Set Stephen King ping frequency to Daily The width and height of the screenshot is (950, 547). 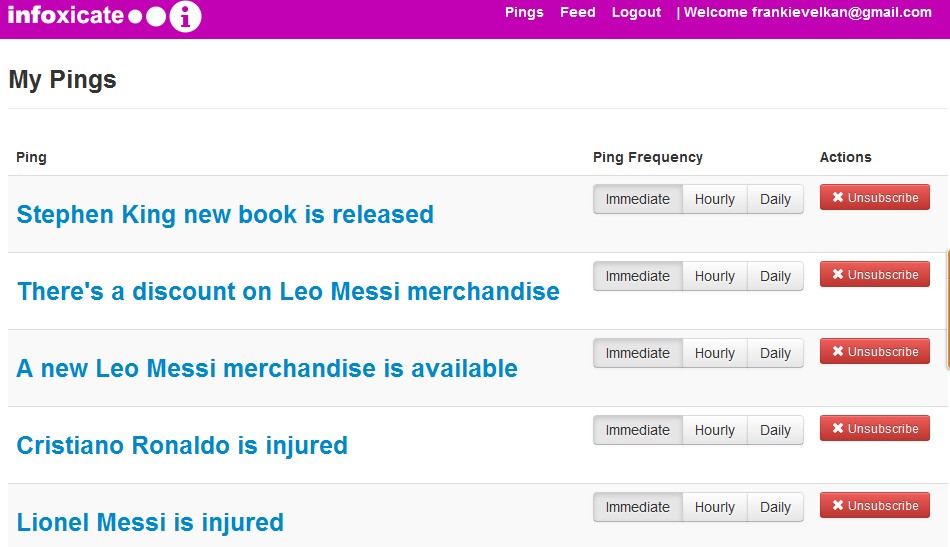[775, 199]
